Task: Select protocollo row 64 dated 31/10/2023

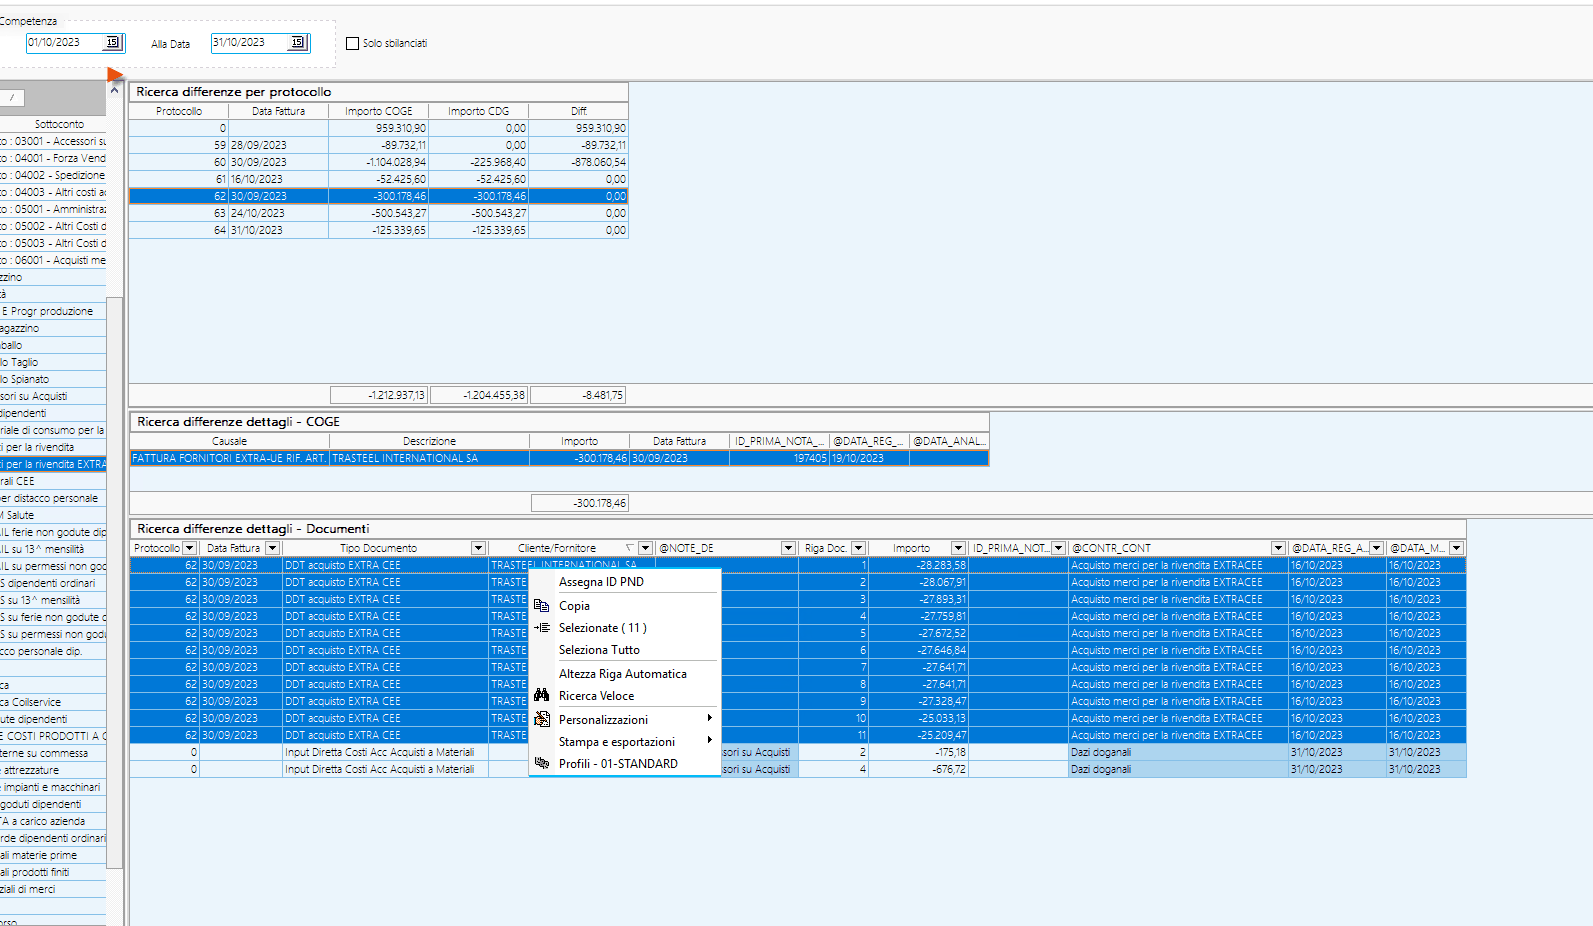Action: pyautogui.click(x=379, y=230)
